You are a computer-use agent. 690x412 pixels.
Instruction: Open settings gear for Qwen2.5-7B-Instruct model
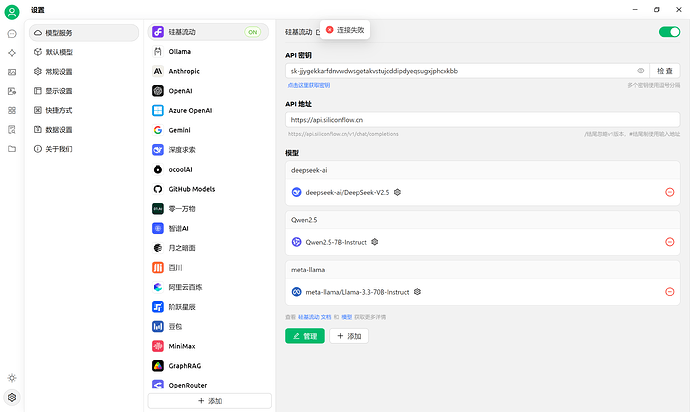374,242
